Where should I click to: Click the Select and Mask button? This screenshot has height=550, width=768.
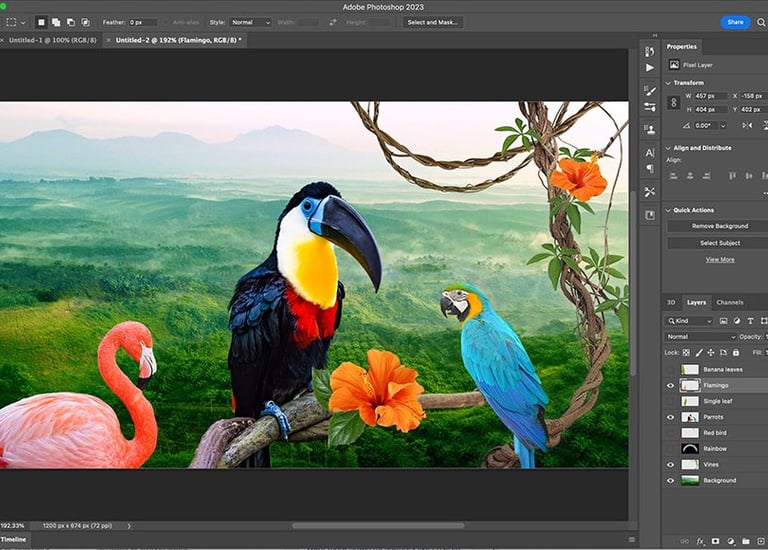point(432,23)
